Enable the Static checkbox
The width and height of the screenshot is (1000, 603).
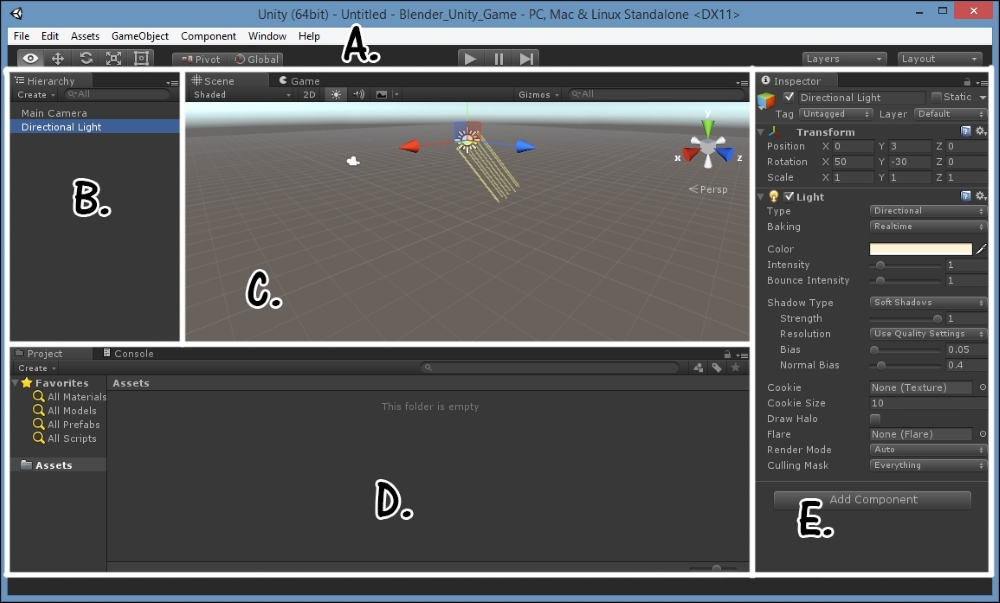pos(936,97)
